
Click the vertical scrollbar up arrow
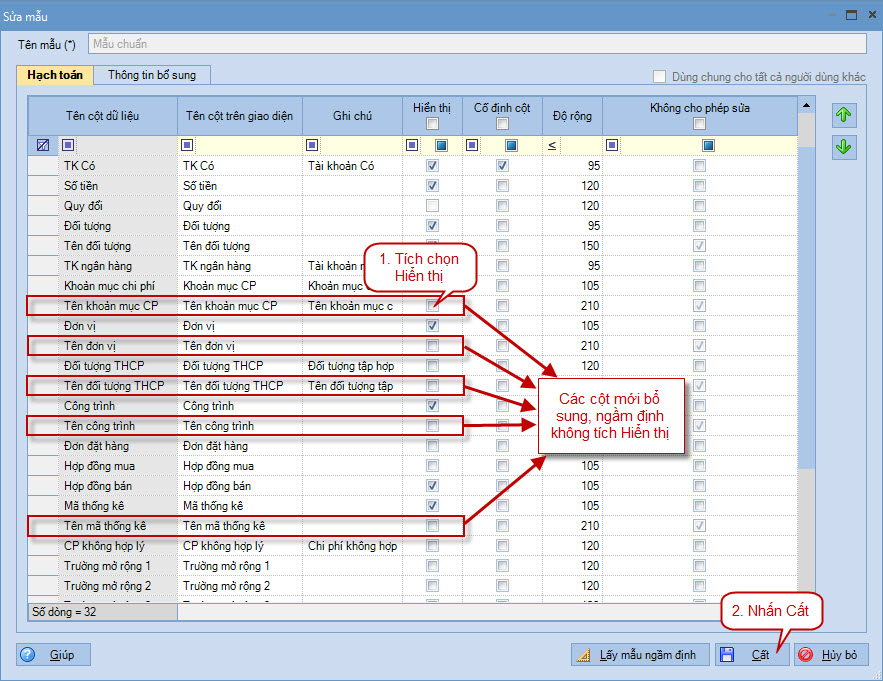point(806,105)
